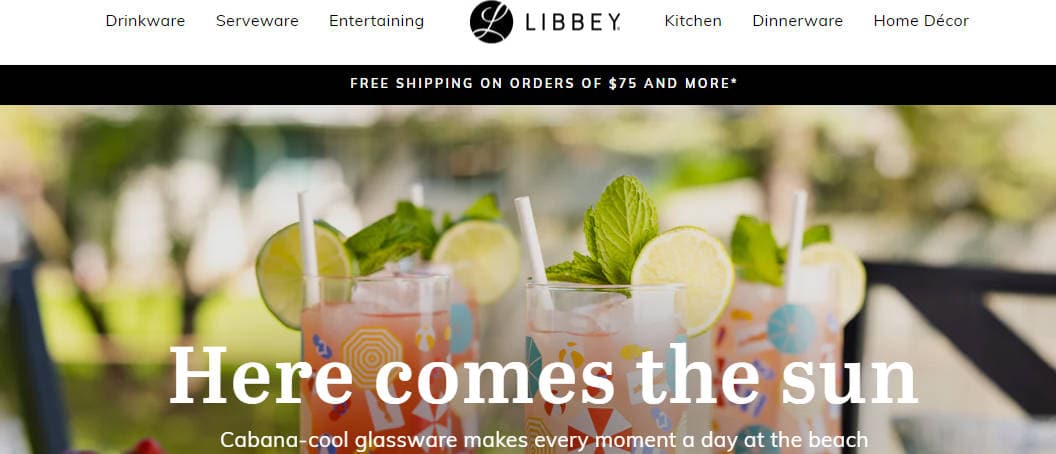Click the Here comes the sun headline

point(543,375)
